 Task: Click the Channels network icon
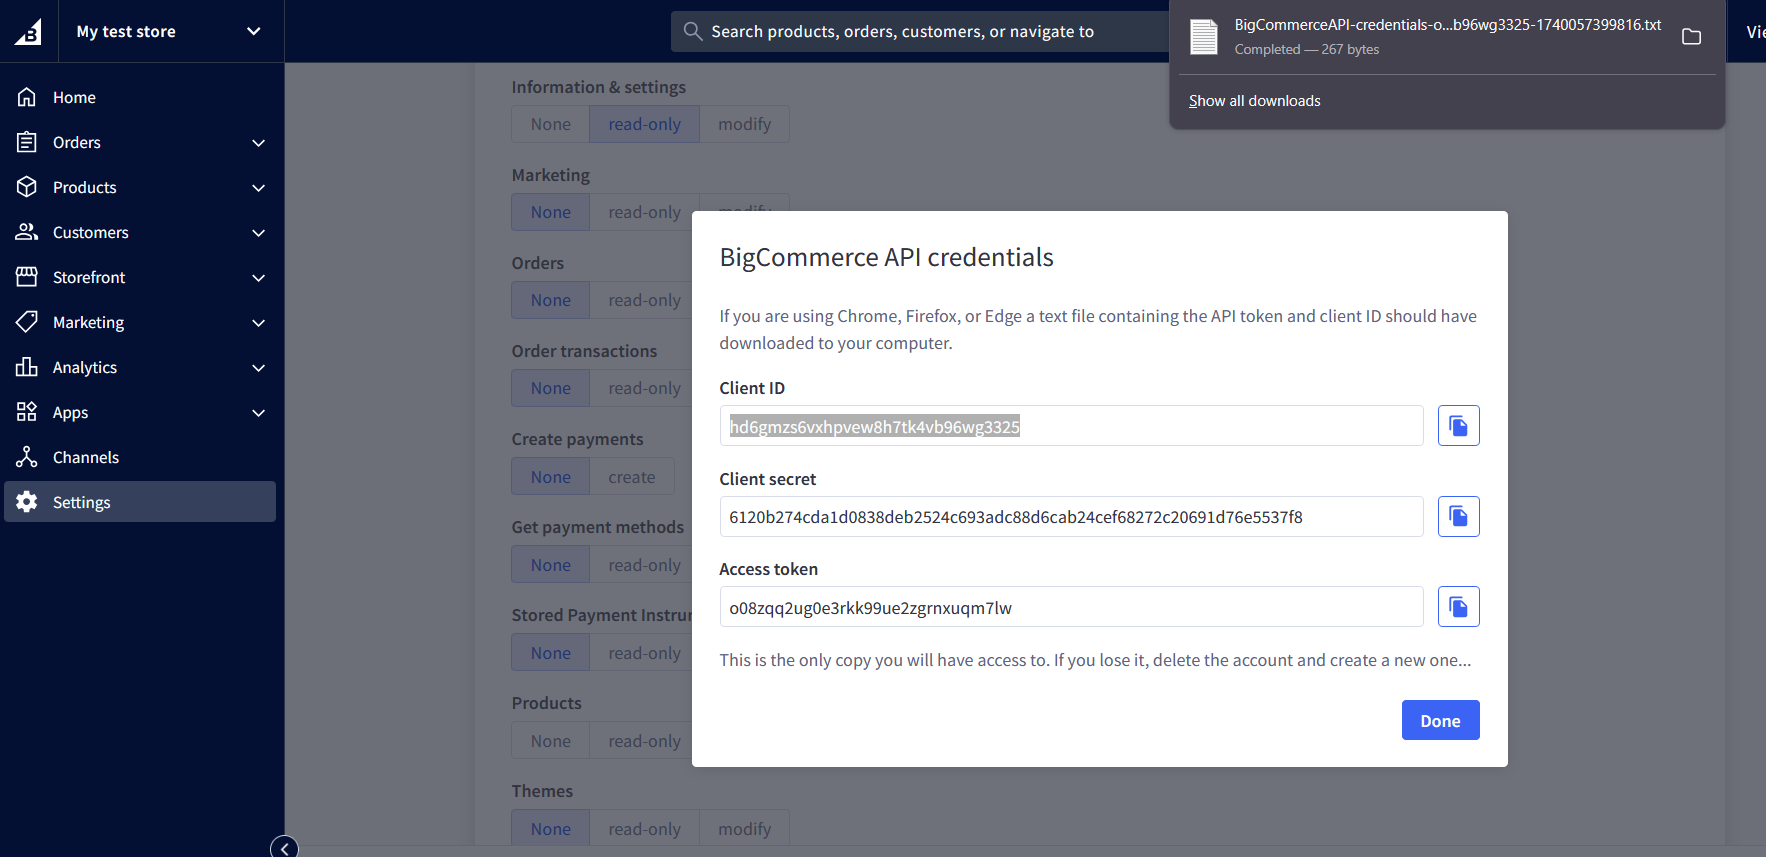(x=27, y=457)
